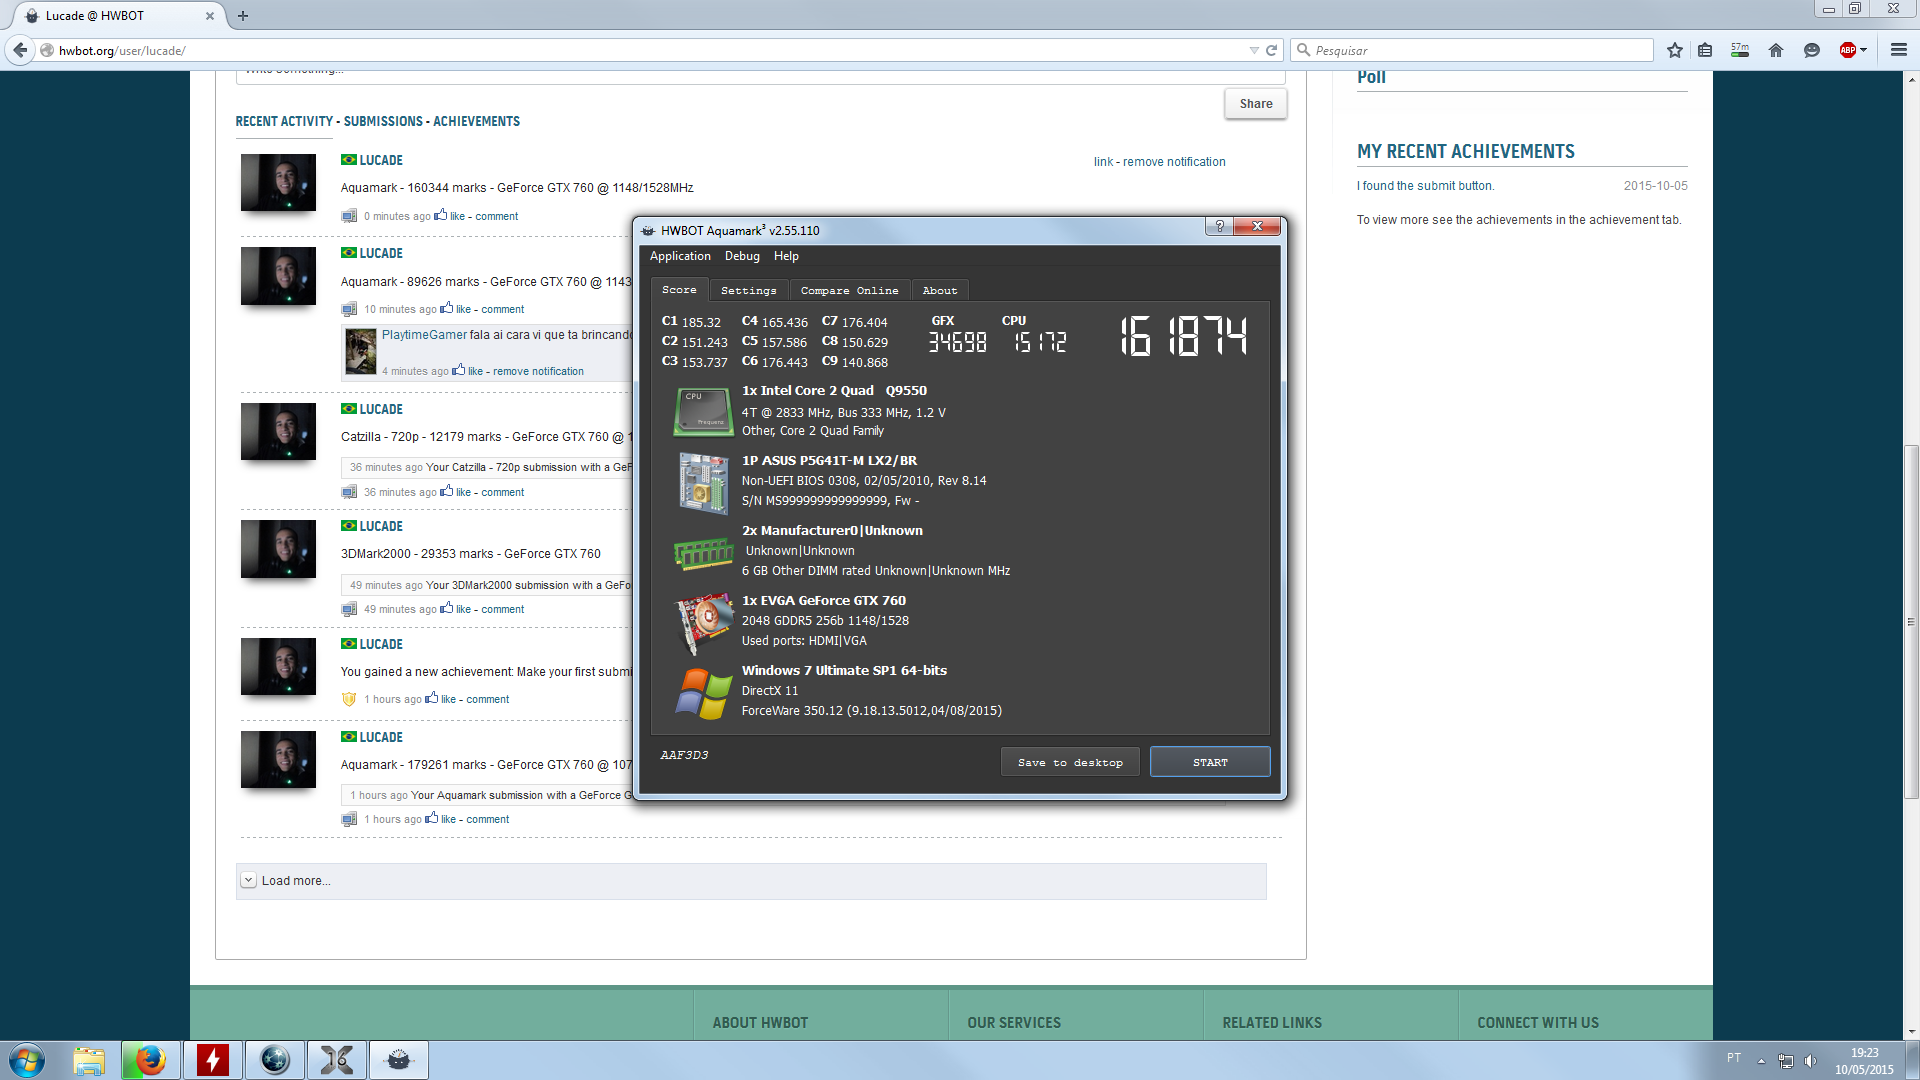Screen dimensions: 1920x1080
Task: Select the Lucade @ HWBOT browser tab
Action: click(118, 16)
